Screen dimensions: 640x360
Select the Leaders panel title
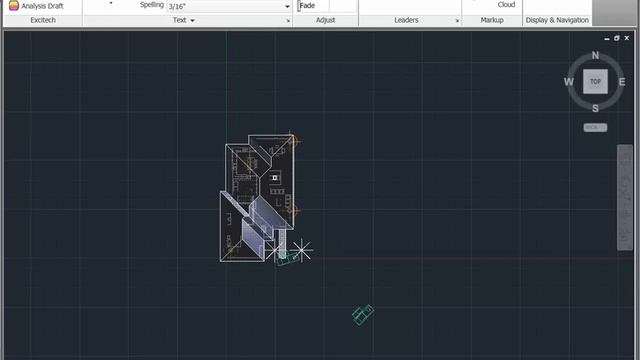pyautogui.click(x=406, y=20)
